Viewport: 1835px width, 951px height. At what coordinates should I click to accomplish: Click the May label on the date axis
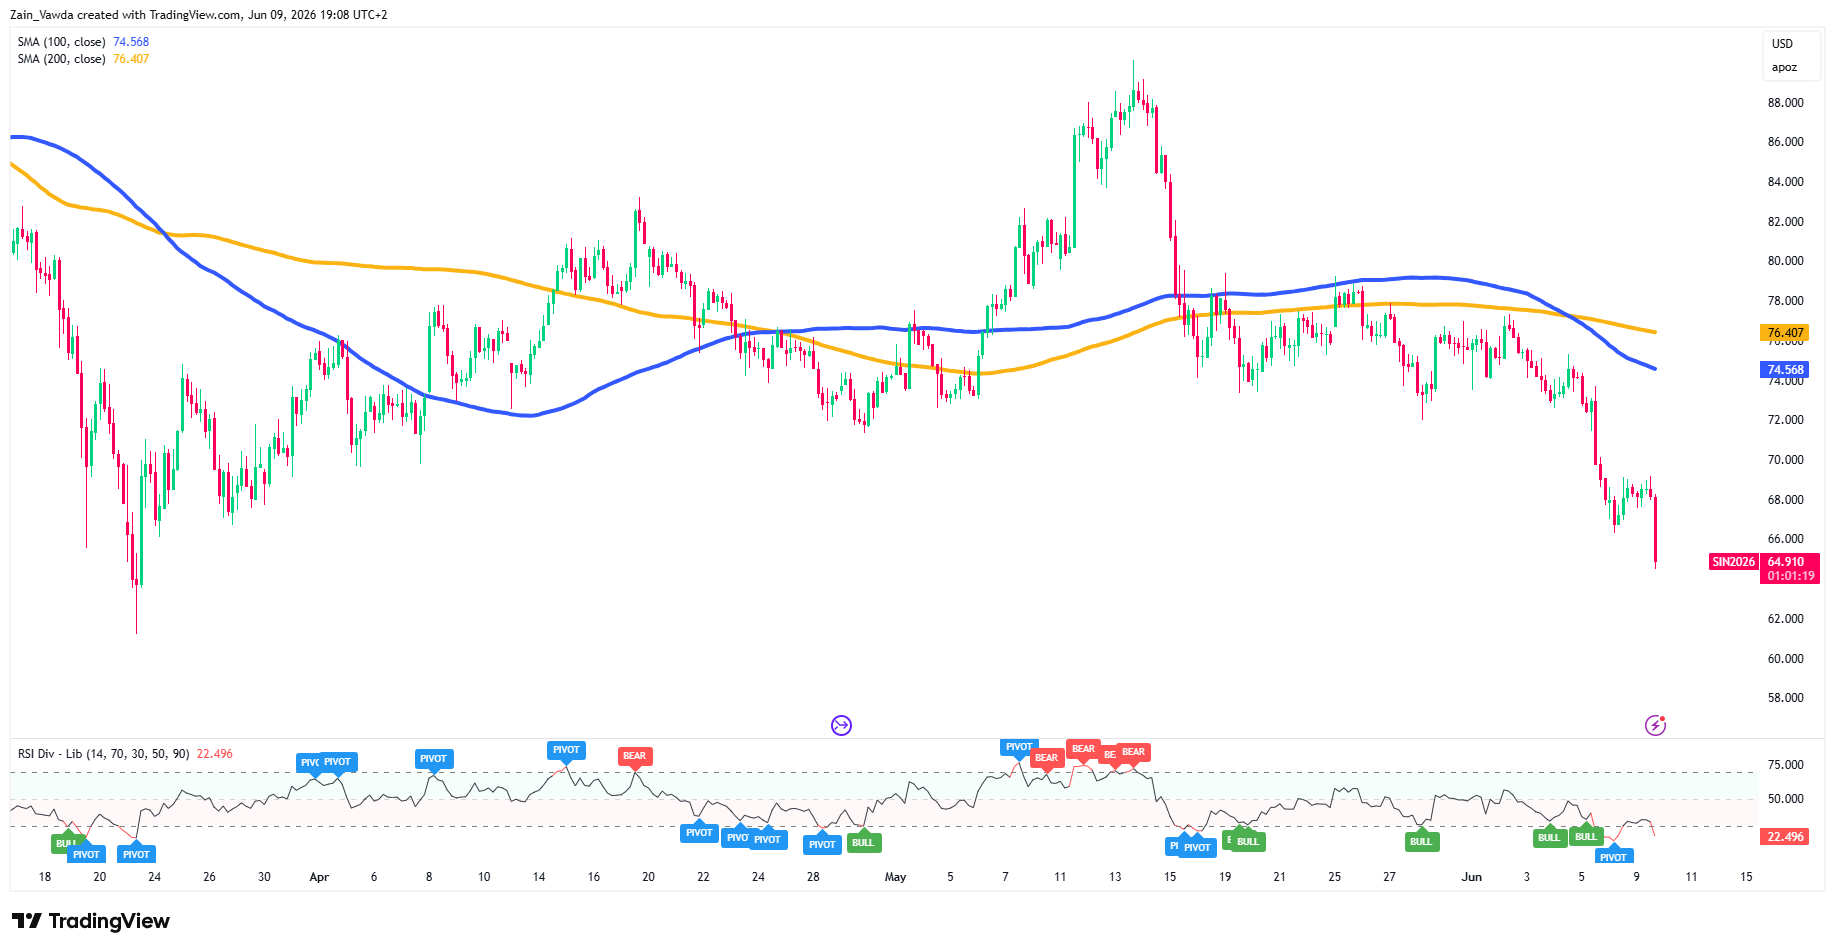pos(895,877)
